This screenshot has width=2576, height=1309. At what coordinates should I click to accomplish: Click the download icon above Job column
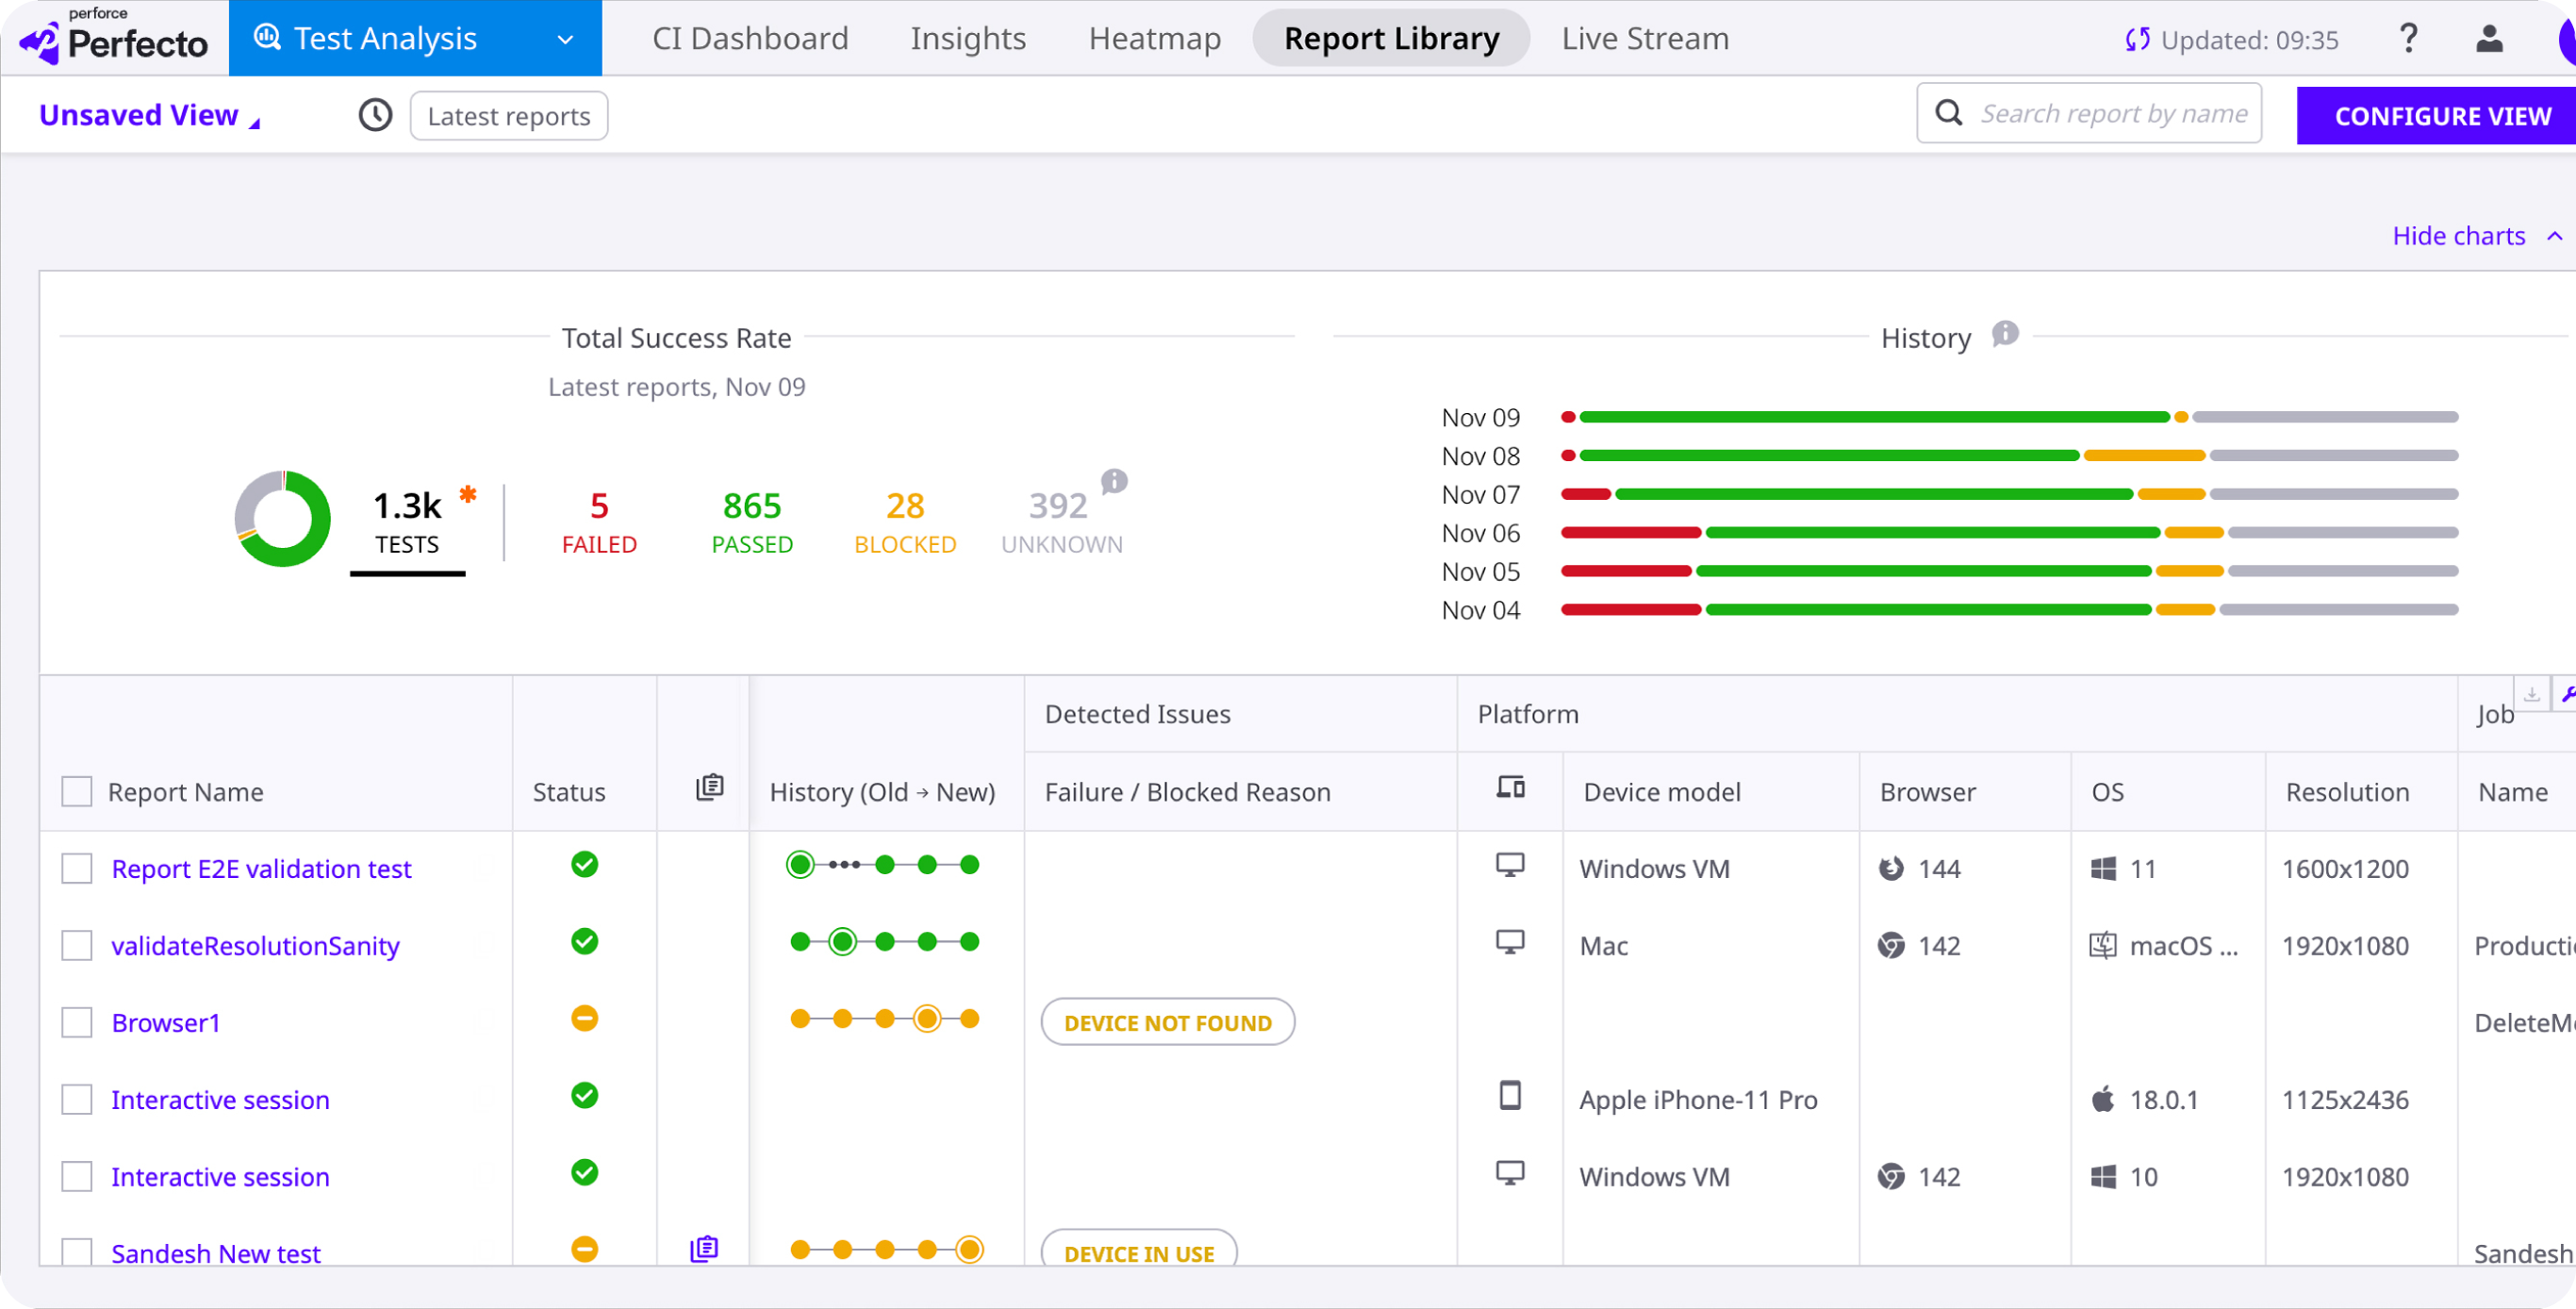click(2531, 694)
